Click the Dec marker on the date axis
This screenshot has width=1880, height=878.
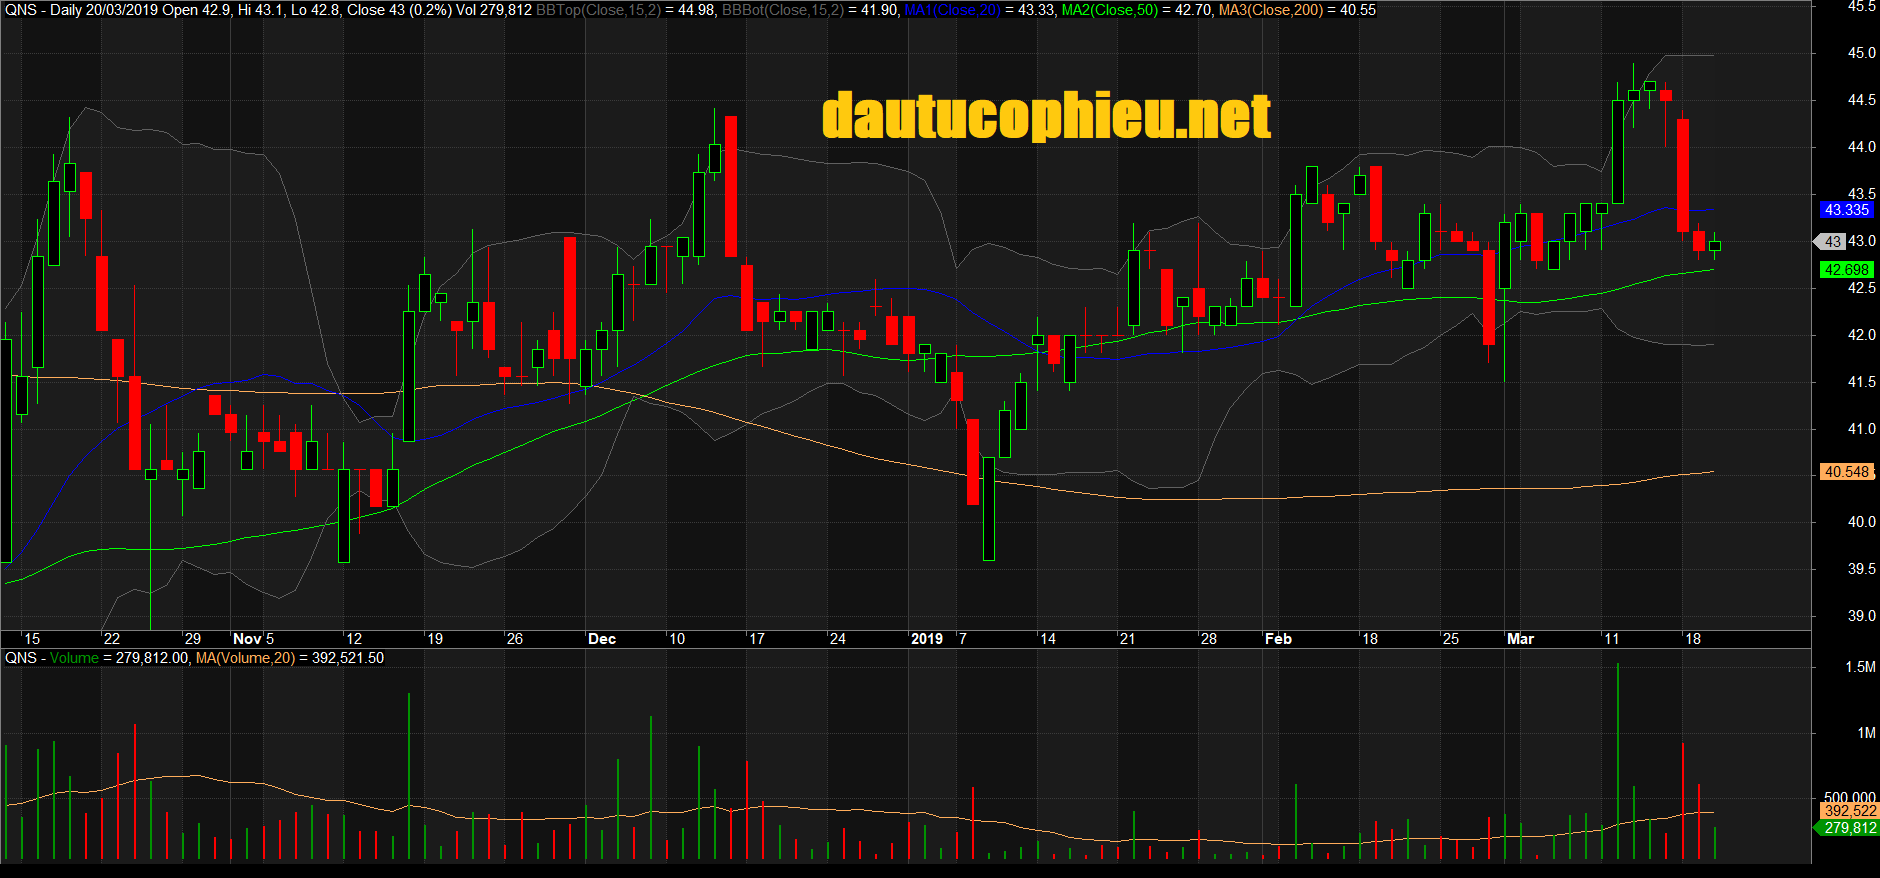pos(601,639)
